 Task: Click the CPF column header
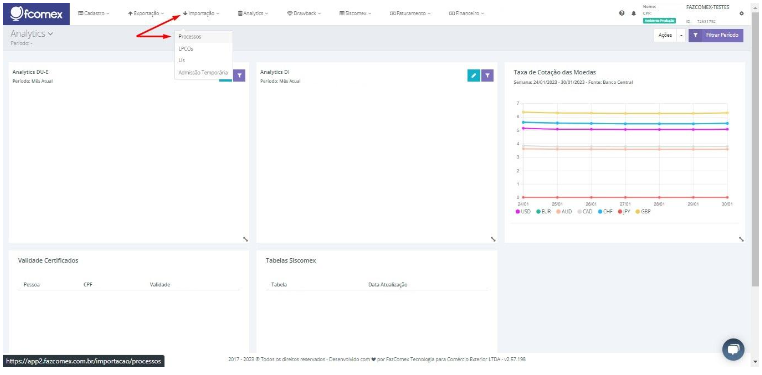(x=88, y=285)
